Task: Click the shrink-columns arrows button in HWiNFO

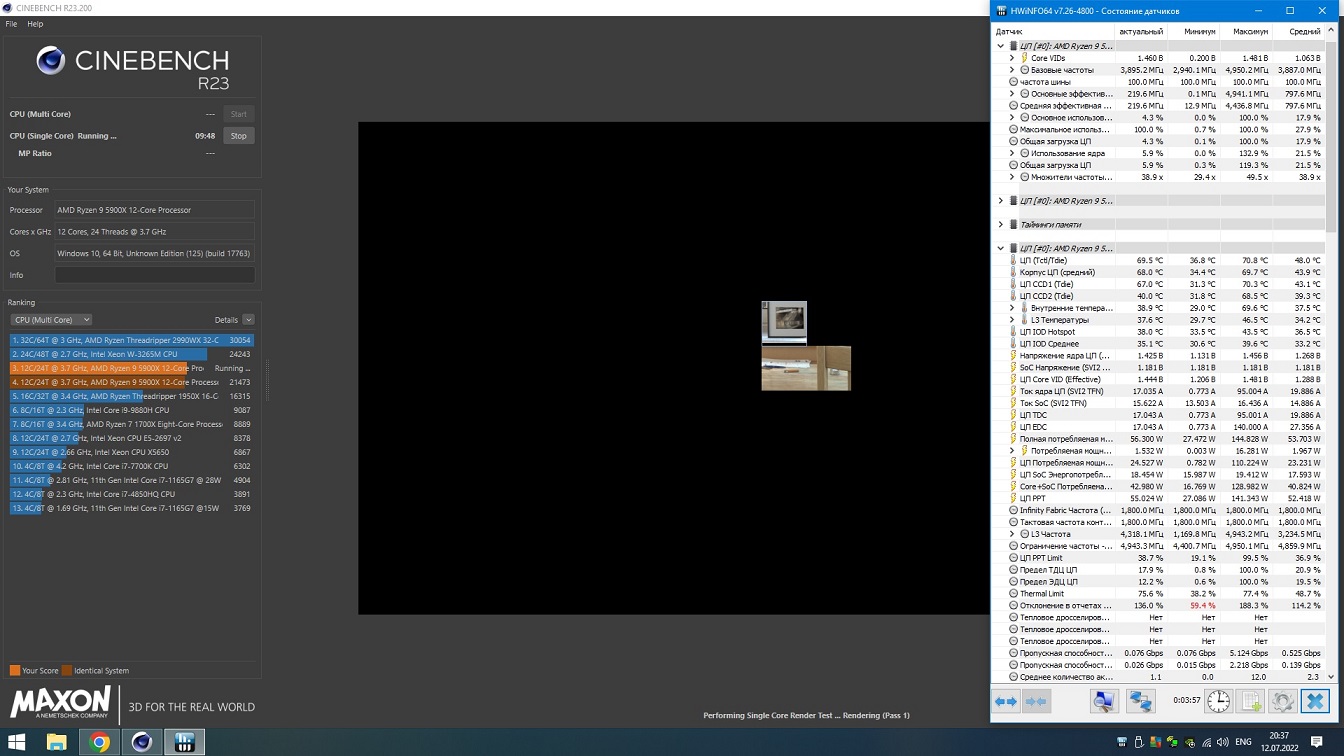Action: (x=1036, y=701)
